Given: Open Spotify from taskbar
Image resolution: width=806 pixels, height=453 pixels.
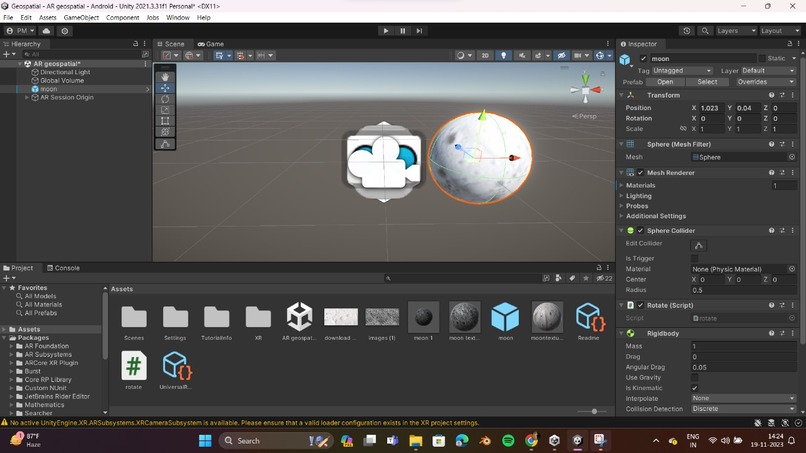Looking at the screenshot, I should point(508,441).
